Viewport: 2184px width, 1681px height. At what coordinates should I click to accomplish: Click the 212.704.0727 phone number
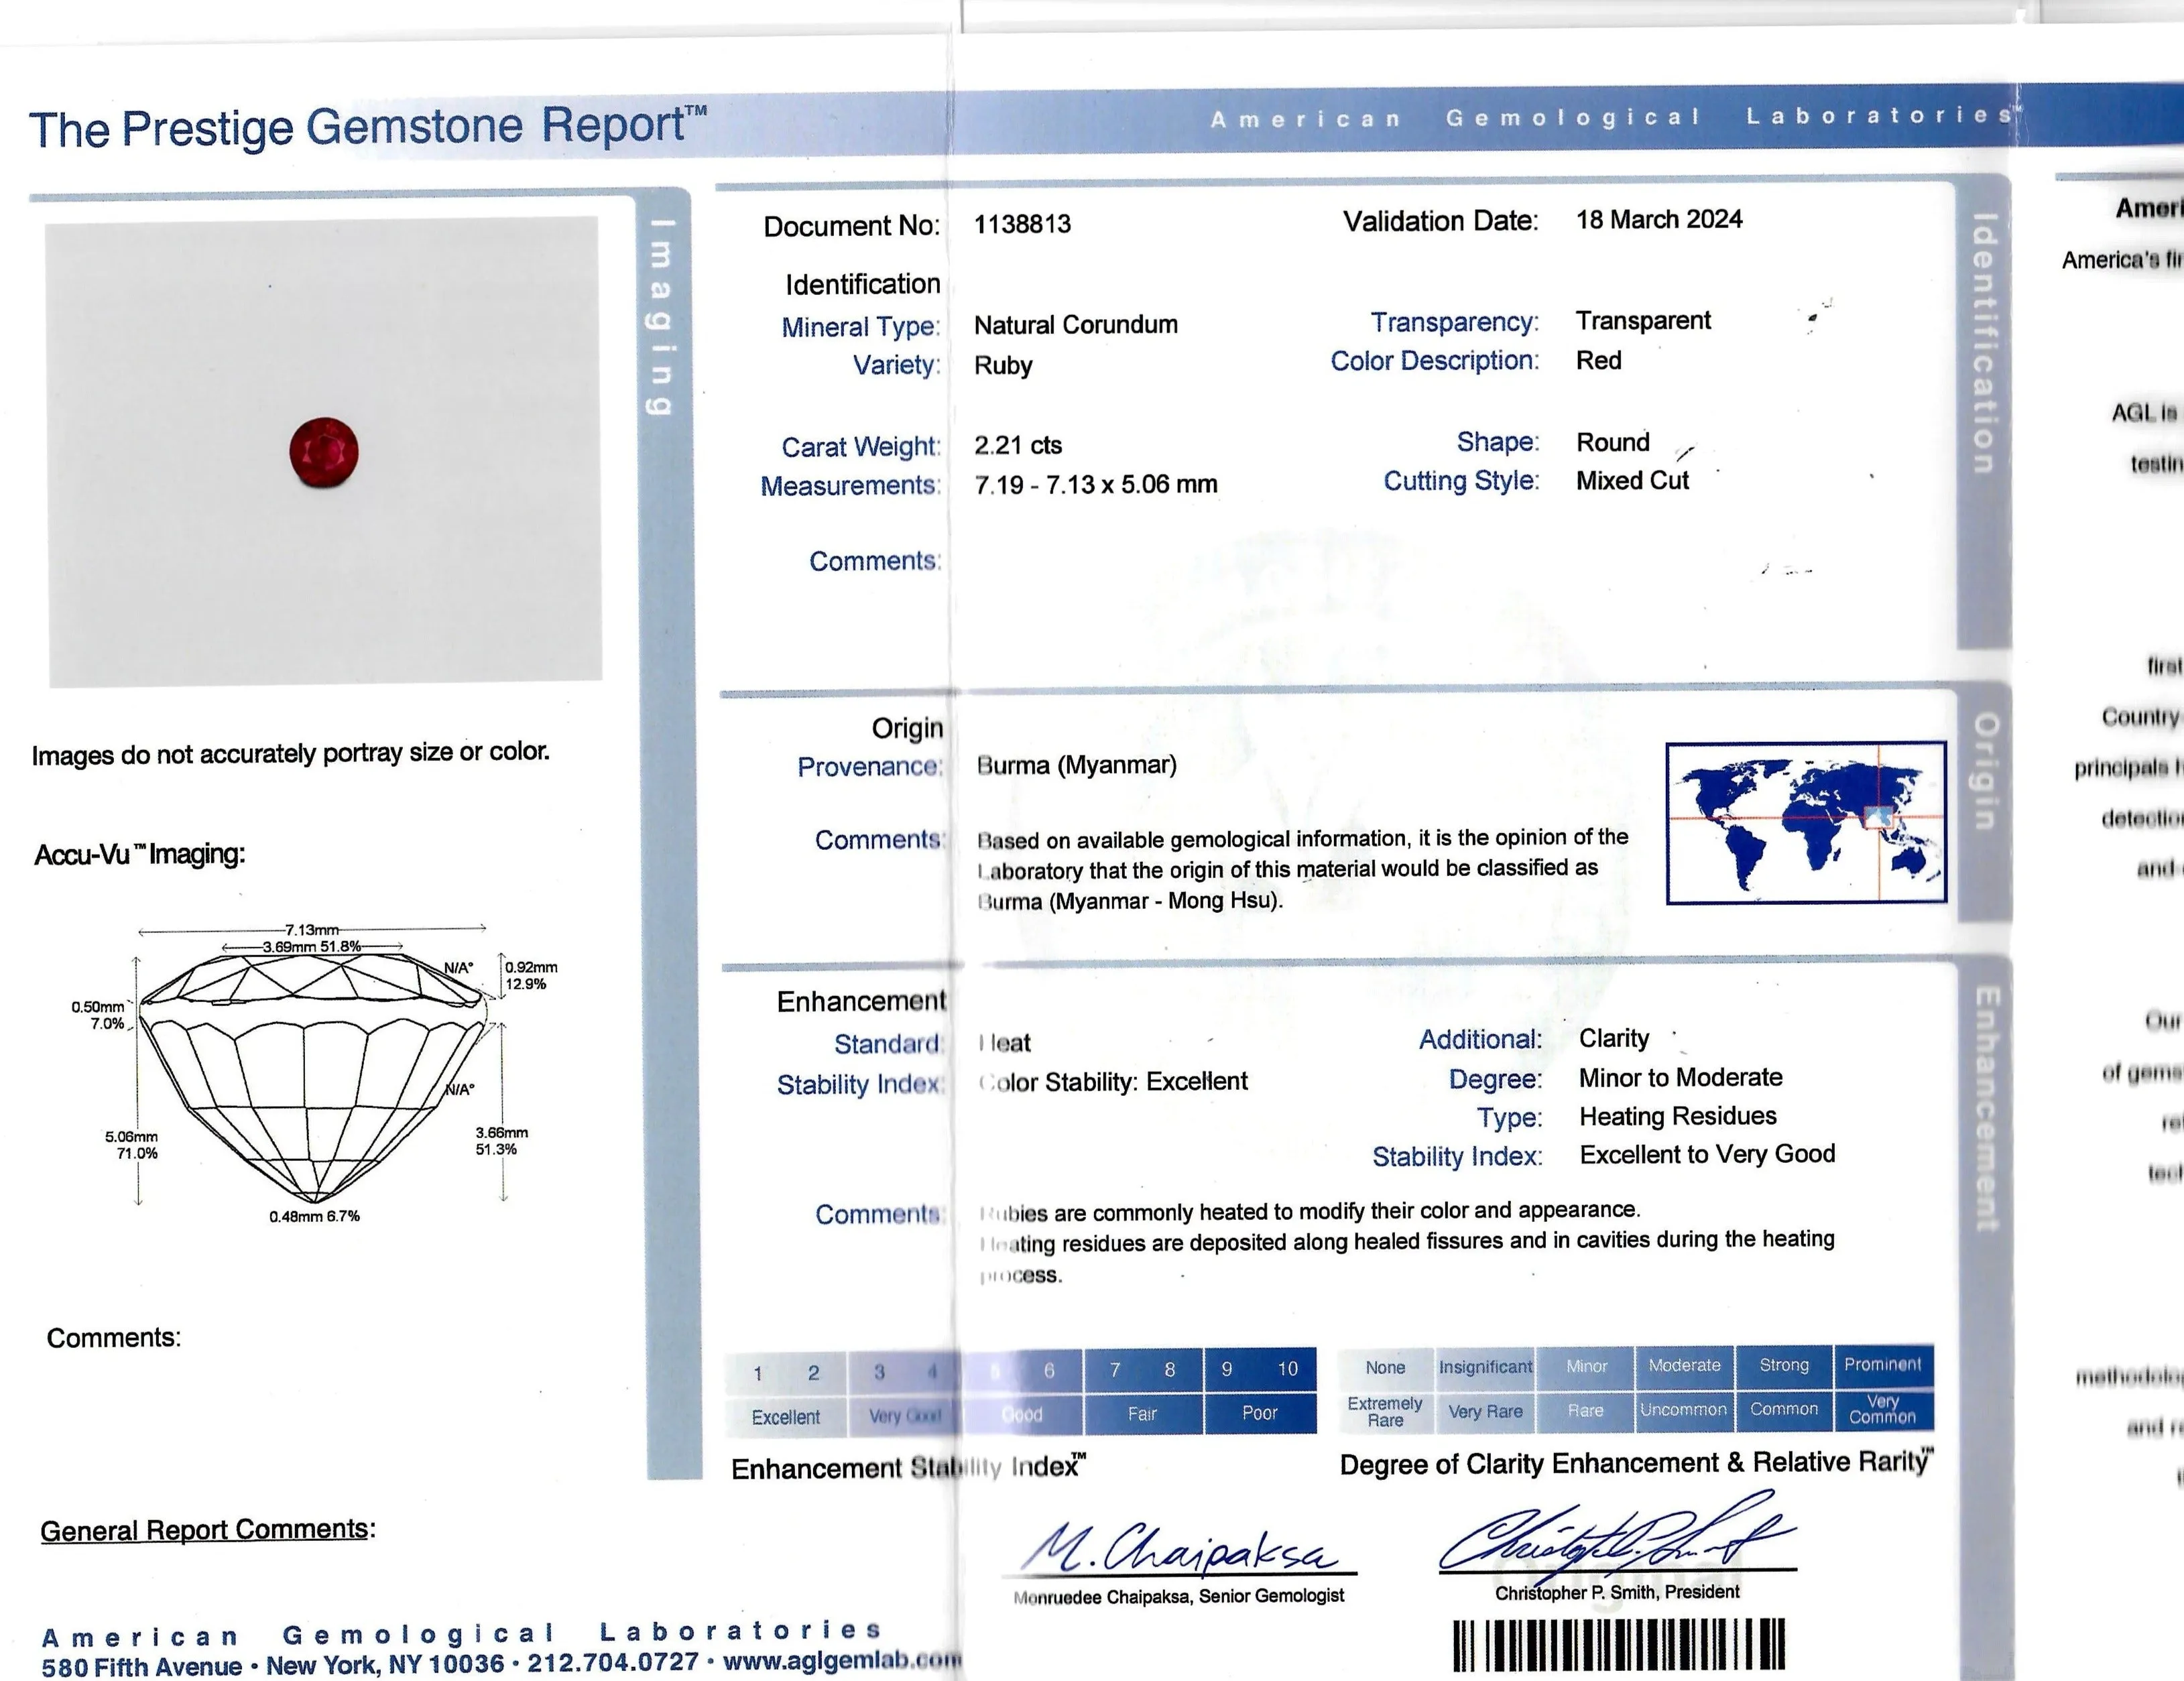click(x=613, y=1663)
